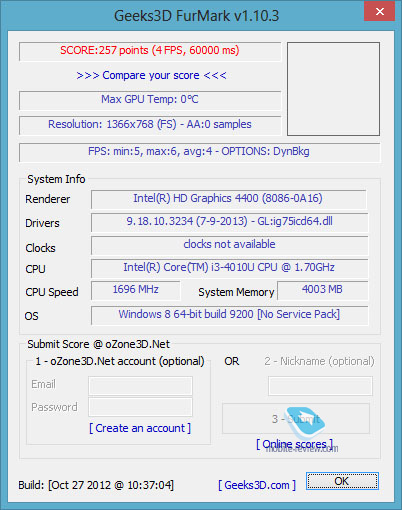Click the Clocks label
402x510 pixels.
point(40,248)
